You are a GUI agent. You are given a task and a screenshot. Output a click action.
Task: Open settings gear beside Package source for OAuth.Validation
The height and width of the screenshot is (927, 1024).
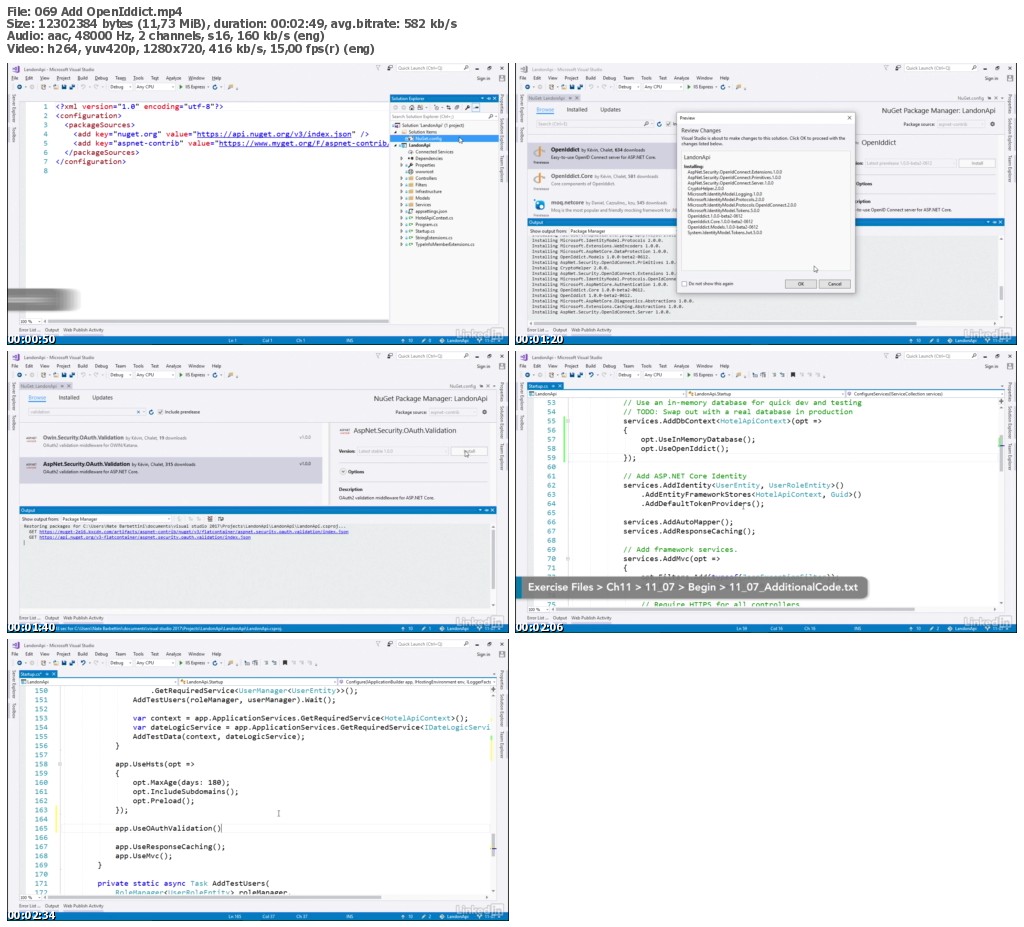pyautogui.click(x=485, y=412)
